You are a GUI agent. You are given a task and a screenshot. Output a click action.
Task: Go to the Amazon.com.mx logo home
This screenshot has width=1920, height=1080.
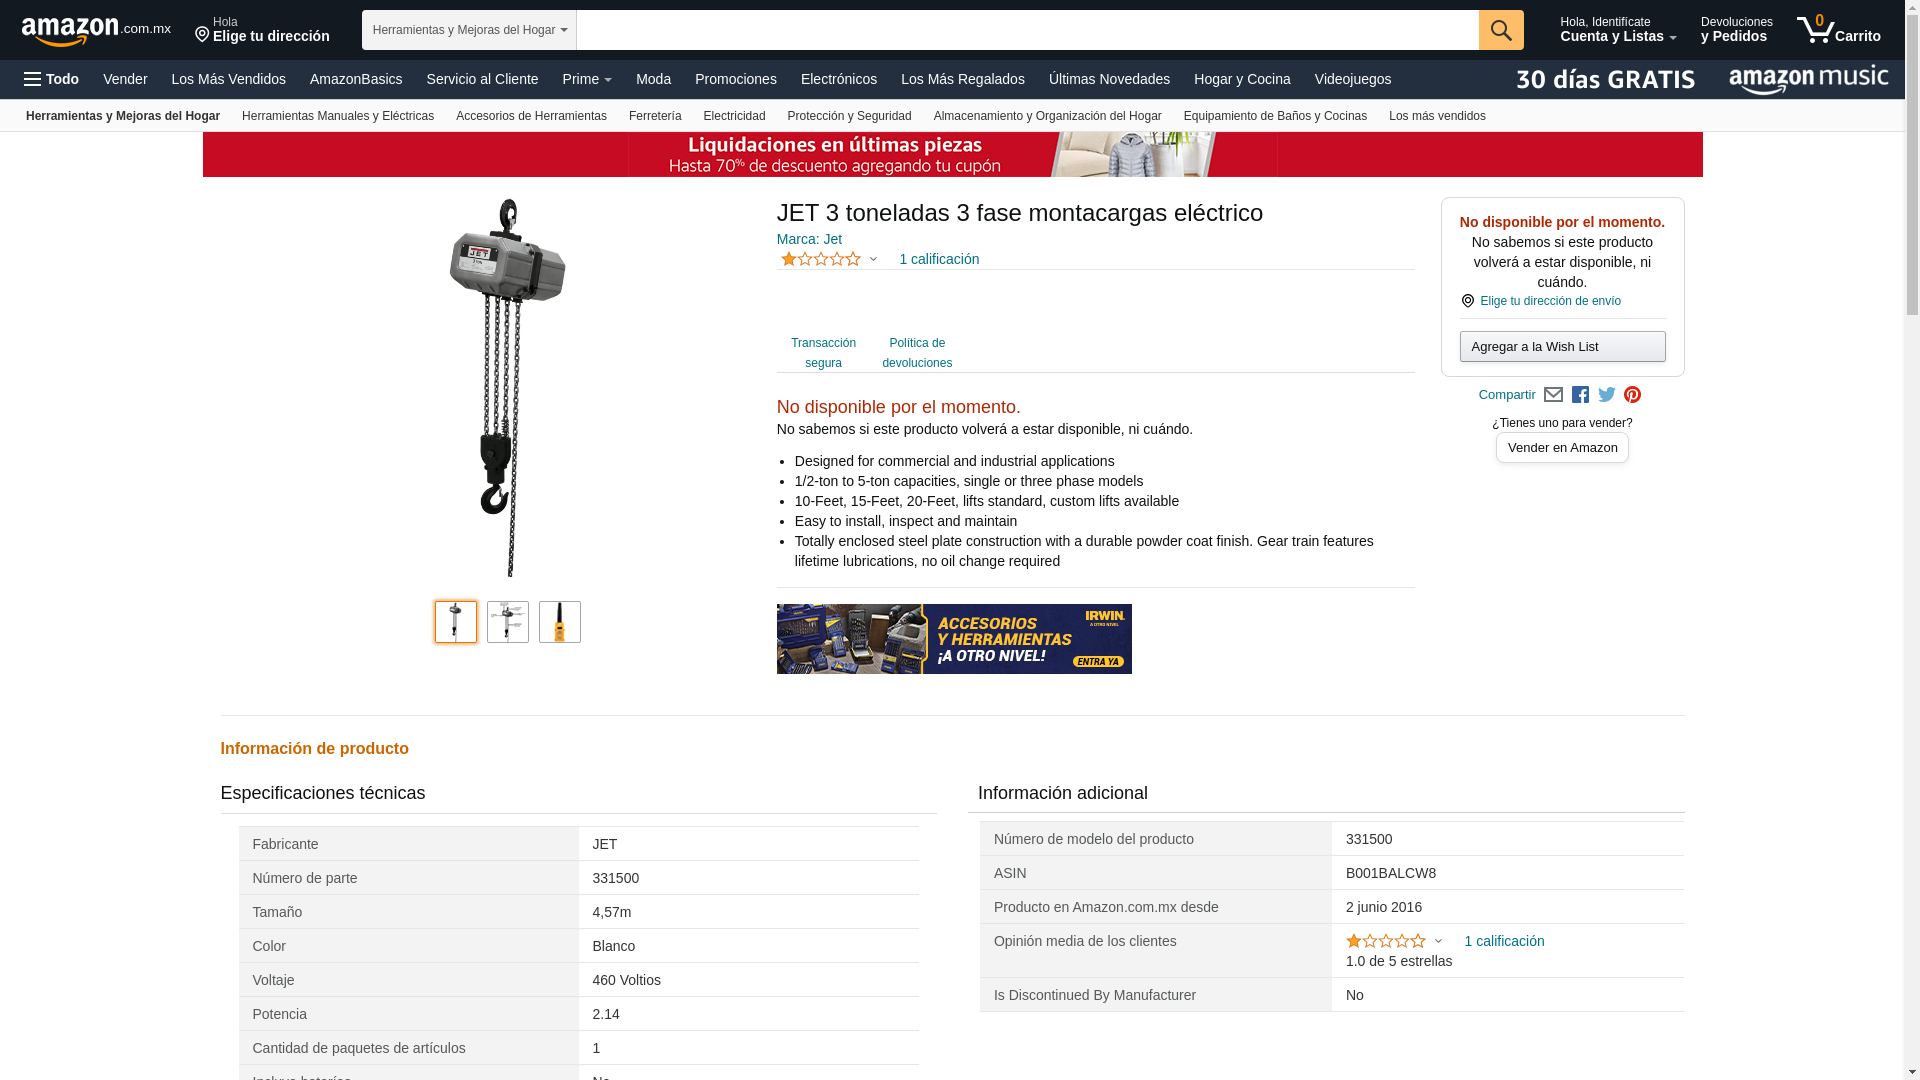[96, 31]
